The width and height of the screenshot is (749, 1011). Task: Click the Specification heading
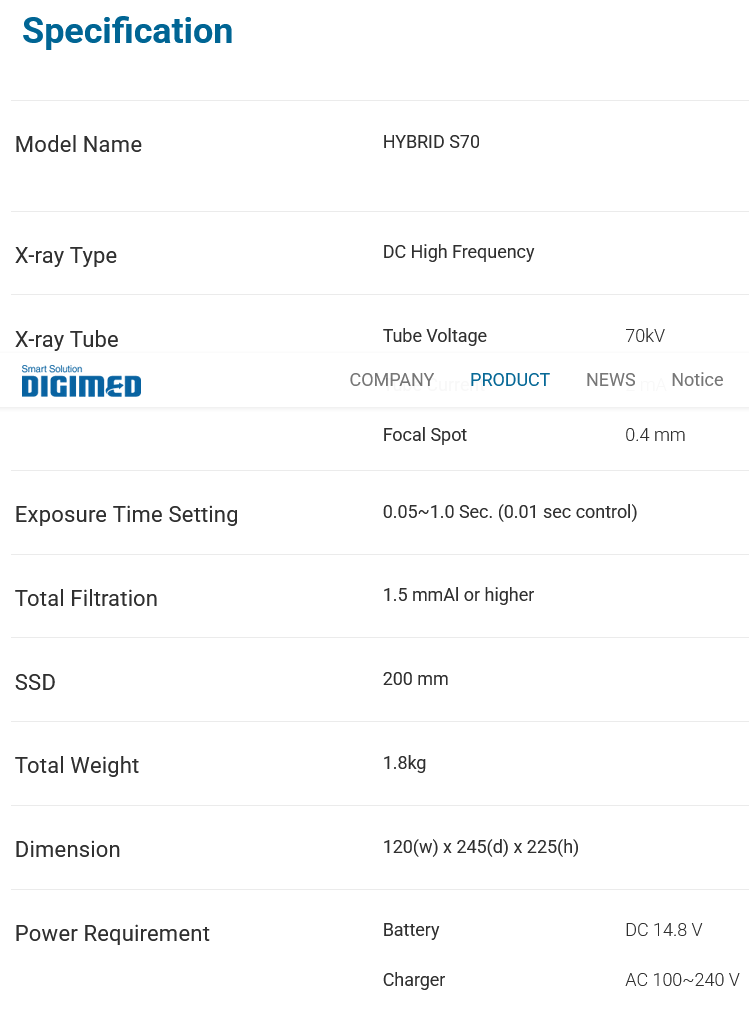pos(127,31)
